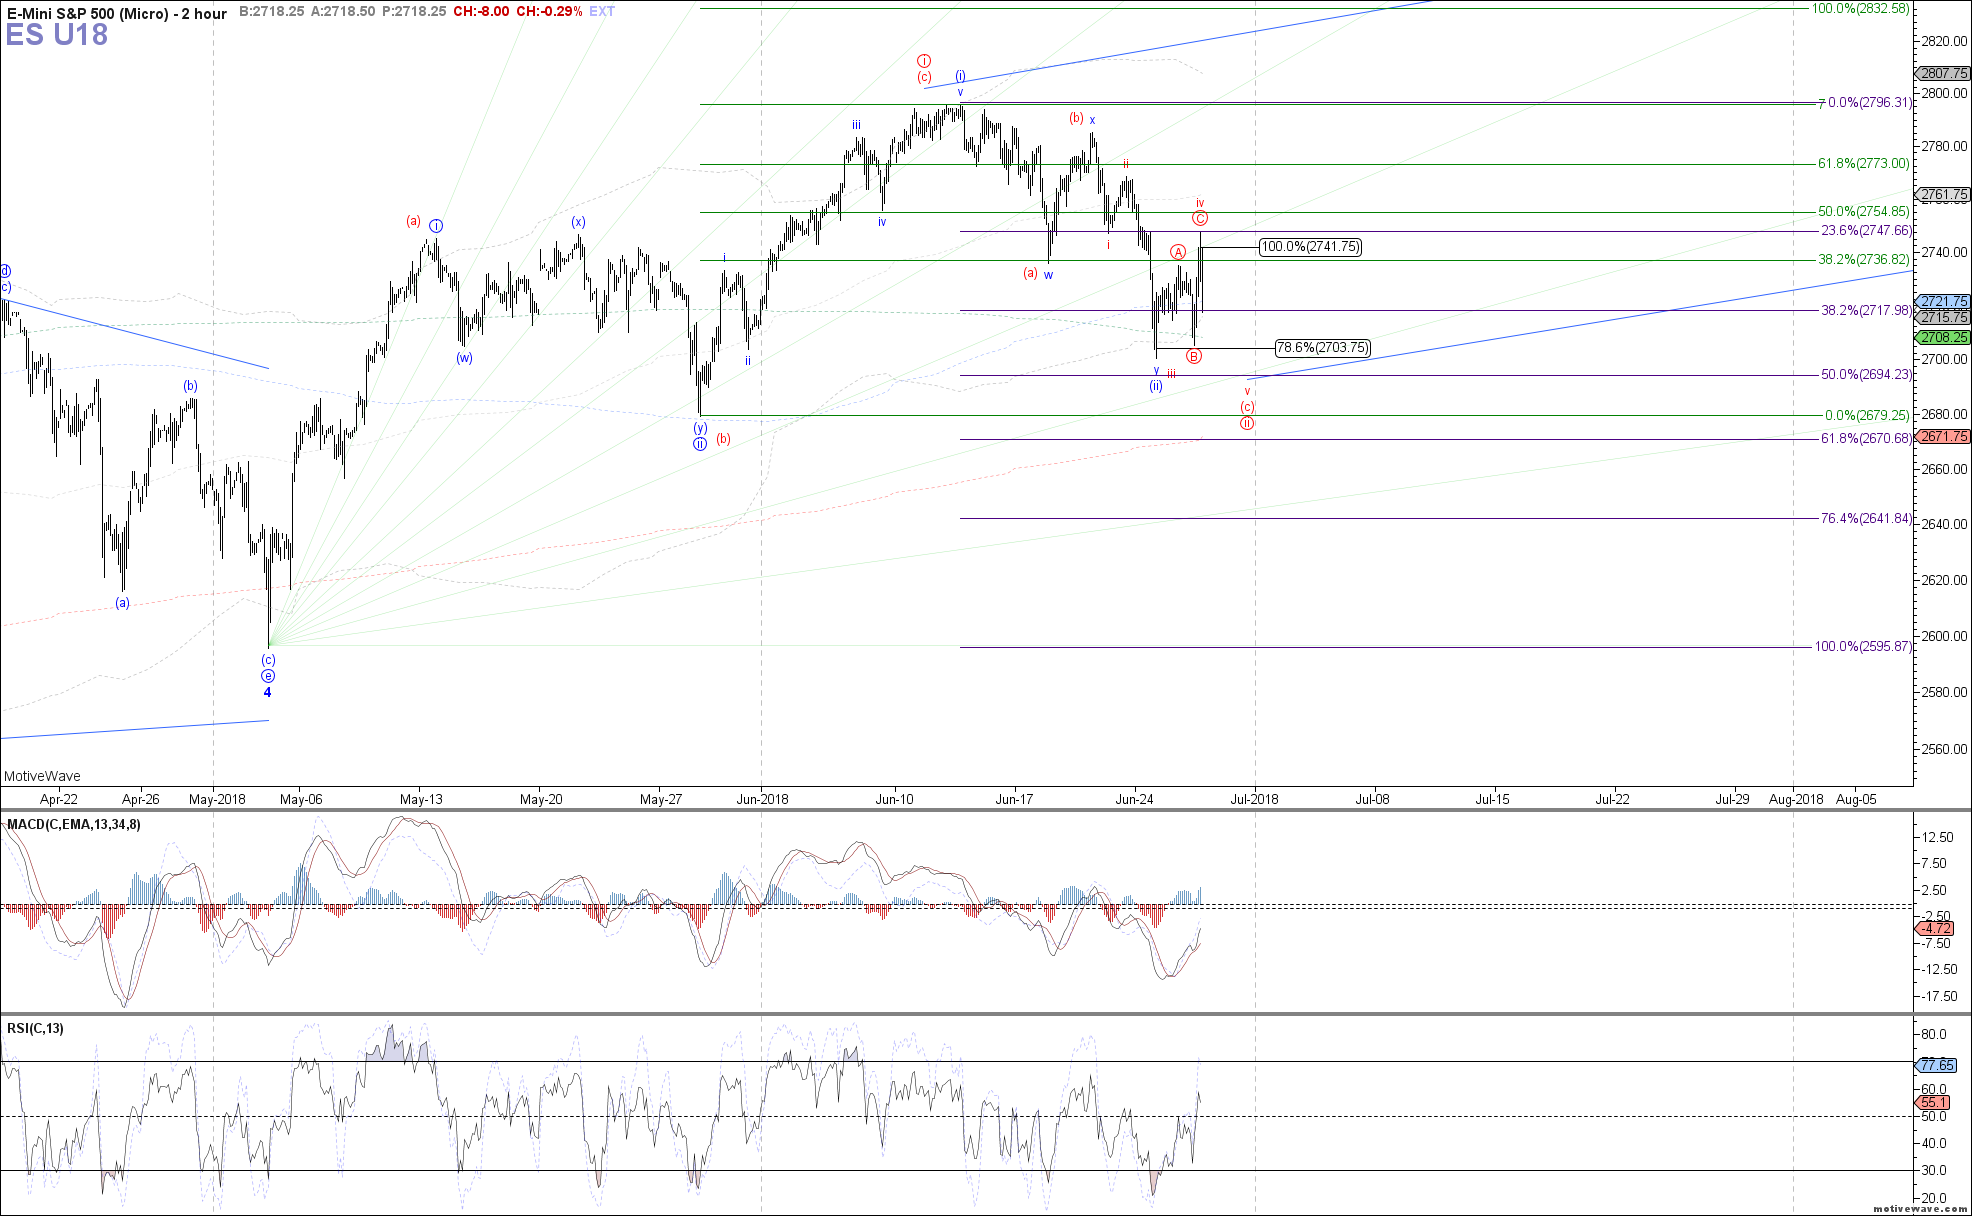Click the 100.0%(2832.58) green fib label
Image resolution: width=1972 pixels, height=1216 pixels.
pos(1861,8)
